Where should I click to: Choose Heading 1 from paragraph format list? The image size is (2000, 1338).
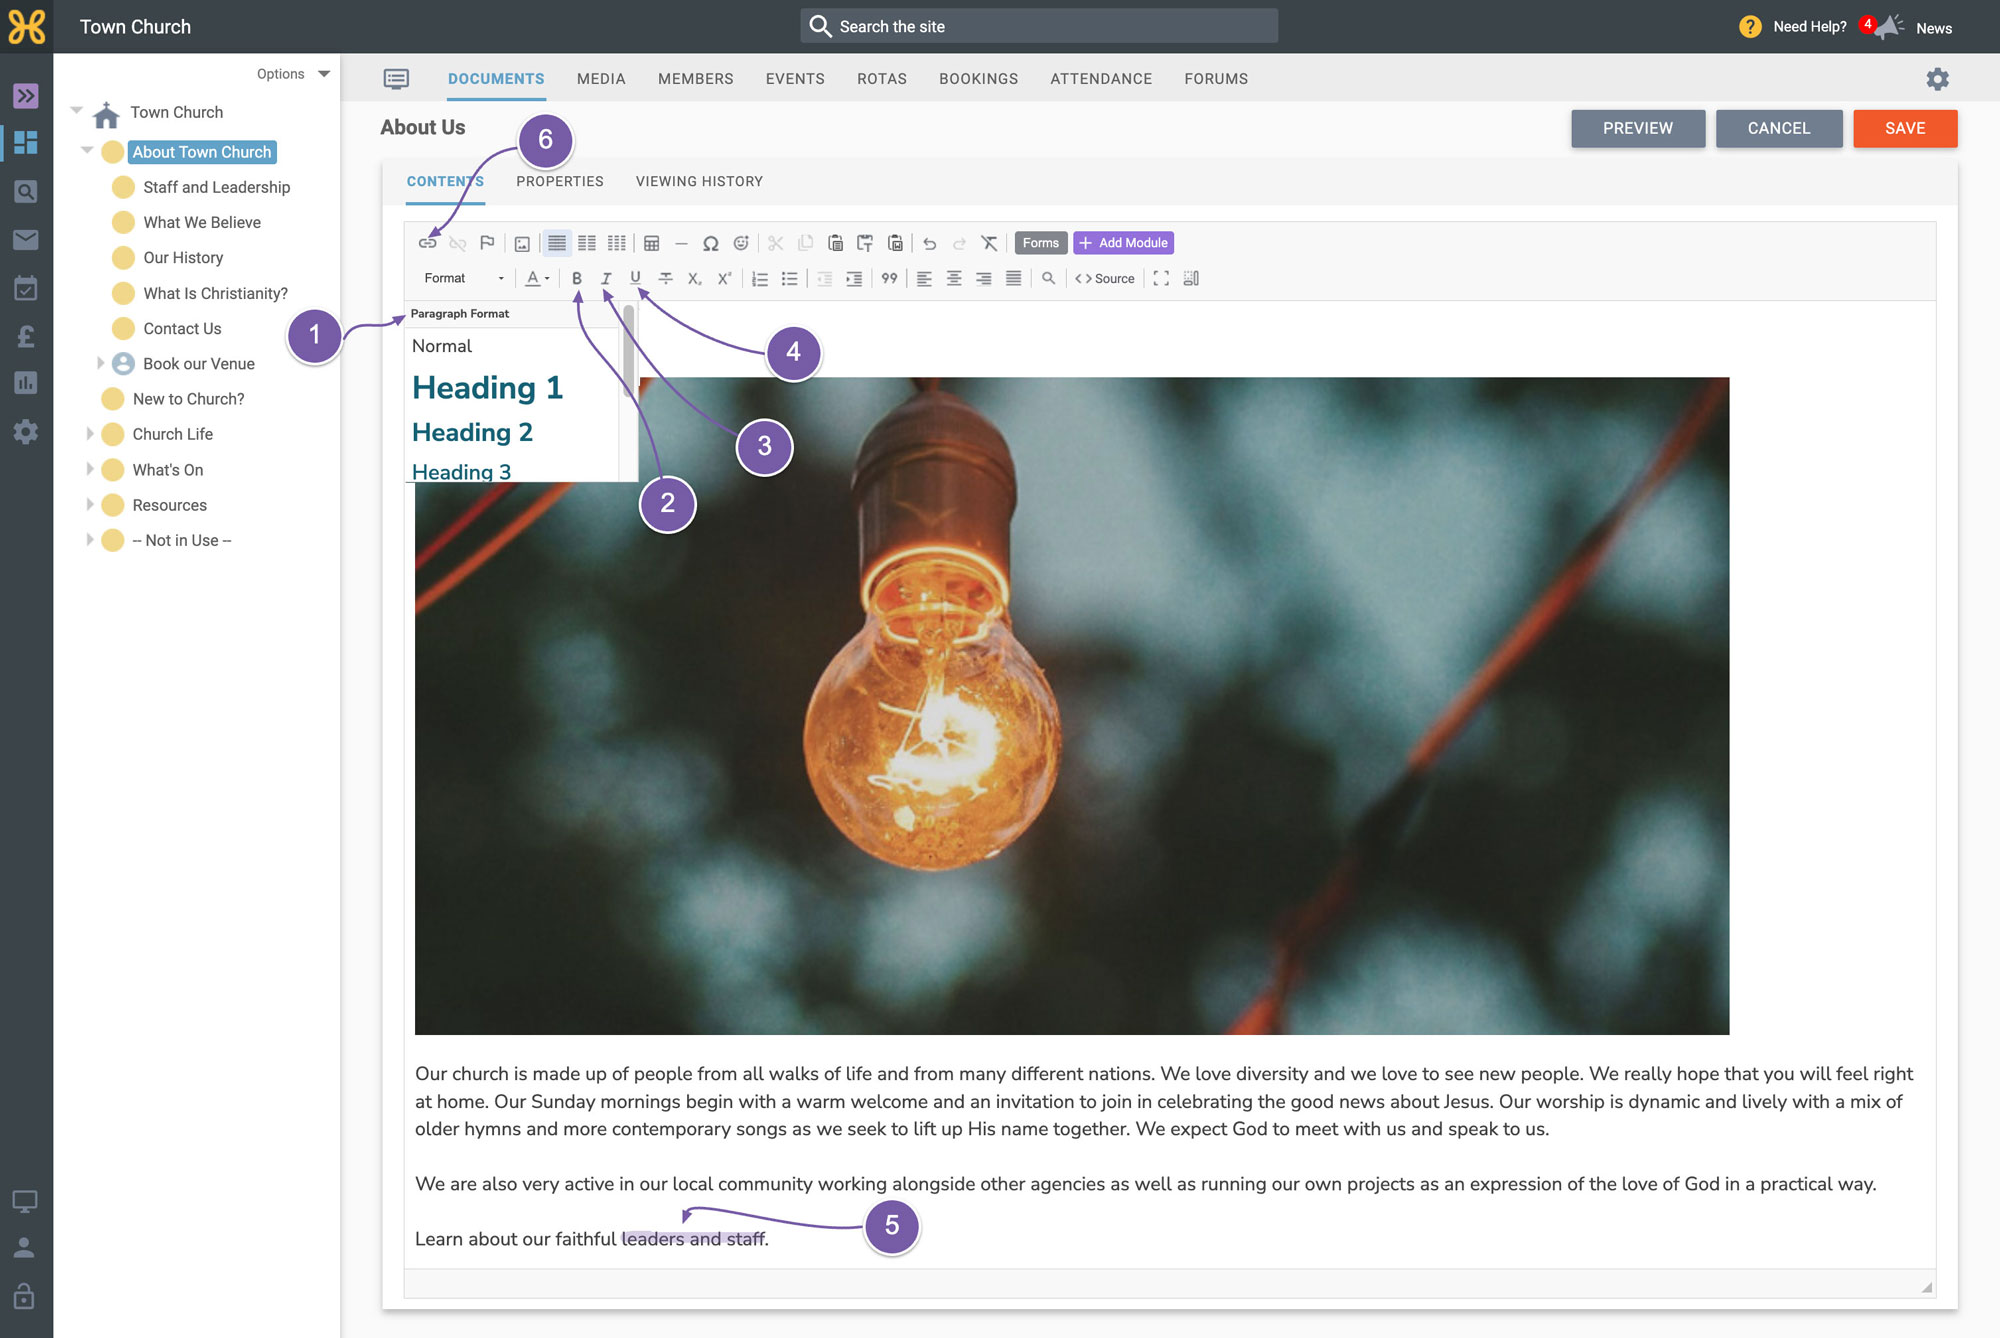(x=488, y=388)
